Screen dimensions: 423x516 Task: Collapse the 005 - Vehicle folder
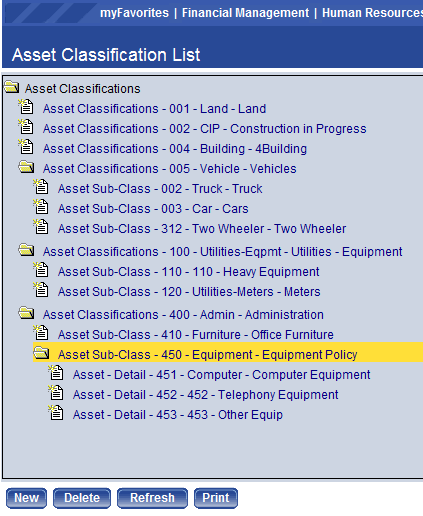pyautogui.click(x=26, y=167)
